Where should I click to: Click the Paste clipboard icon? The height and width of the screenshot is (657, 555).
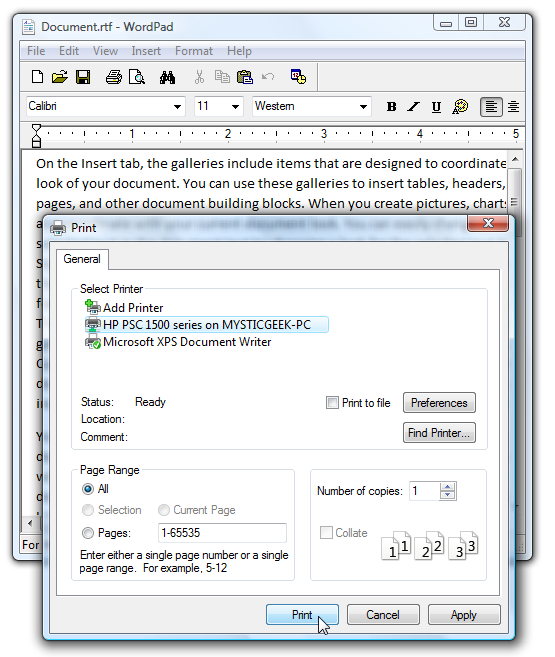(245, 77)
